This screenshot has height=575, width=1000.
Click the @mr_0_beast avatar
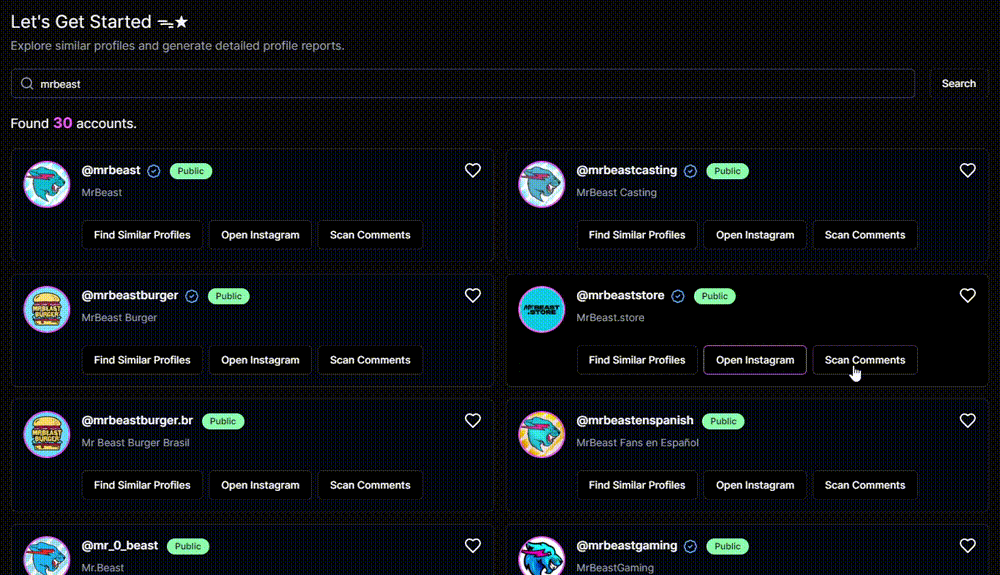47,556
